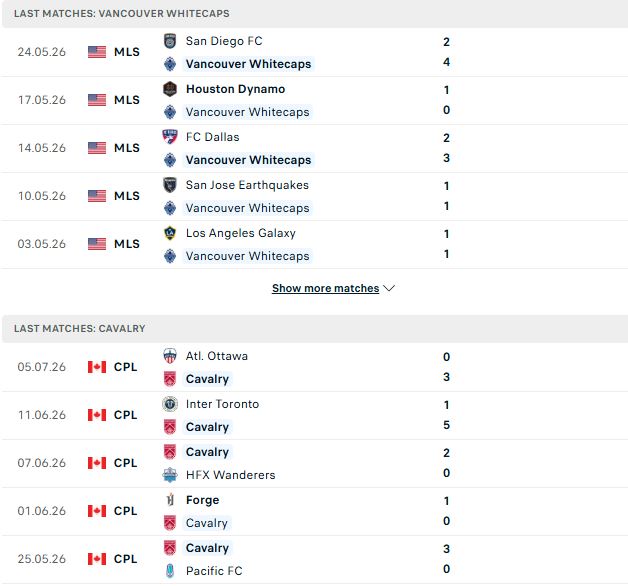Click the Inter Toronto team crest
This screenshot has height=586, width=628.
(170, 404)
